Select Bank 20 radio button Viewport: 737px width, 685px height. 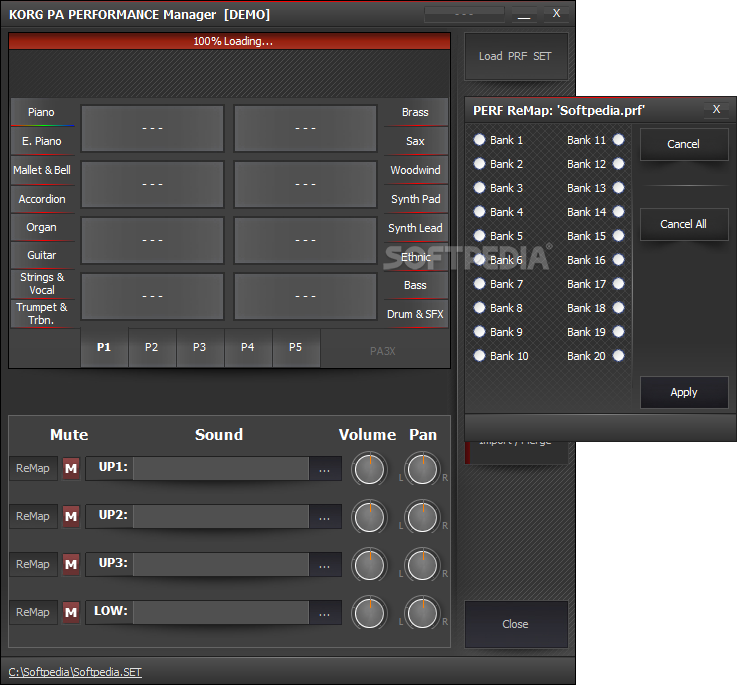[x=619, y=355]
